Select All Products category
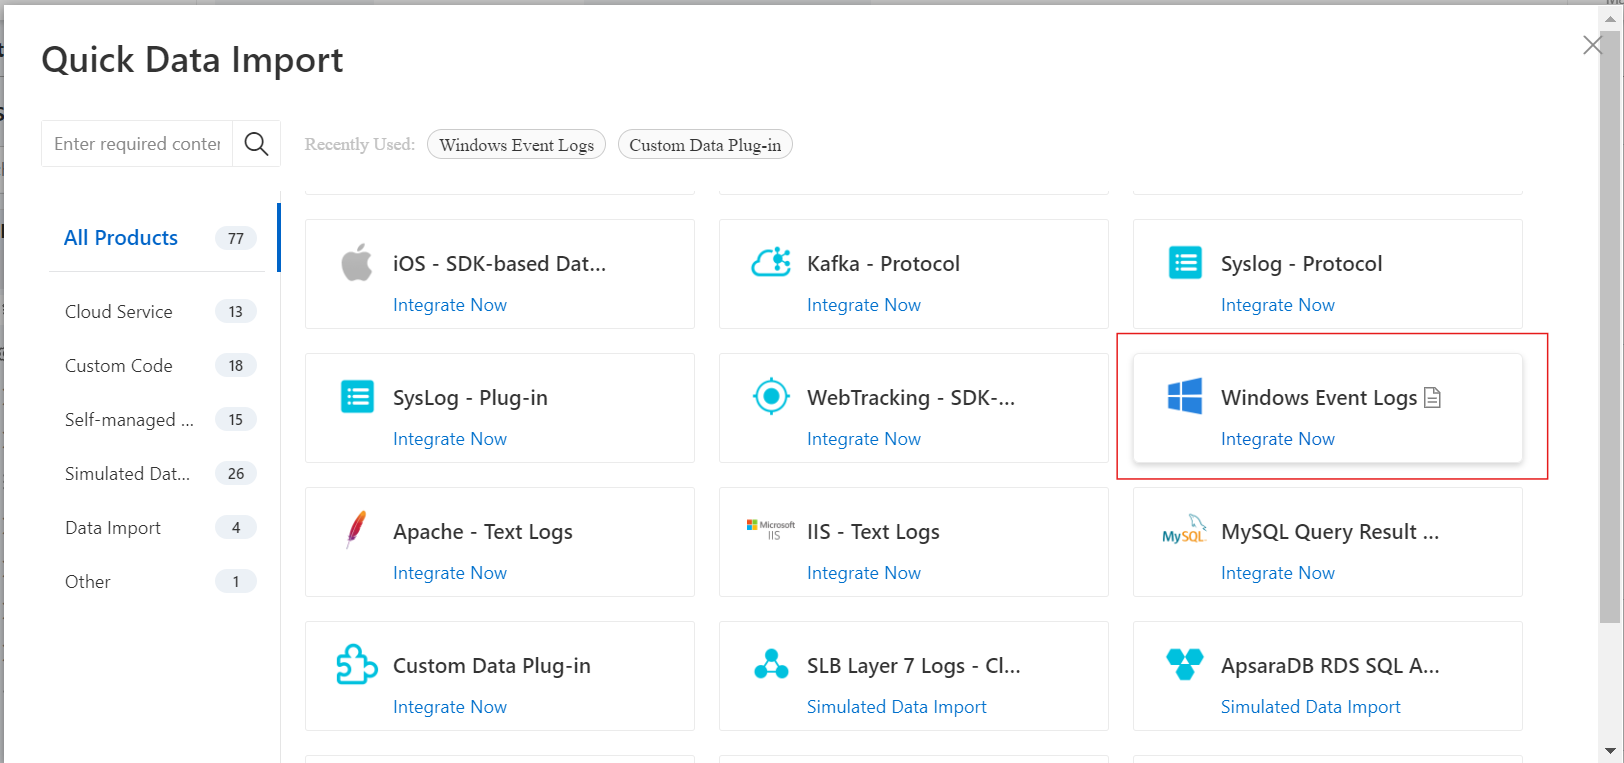This screenshot has height=763, width=1624. [121, 238]
